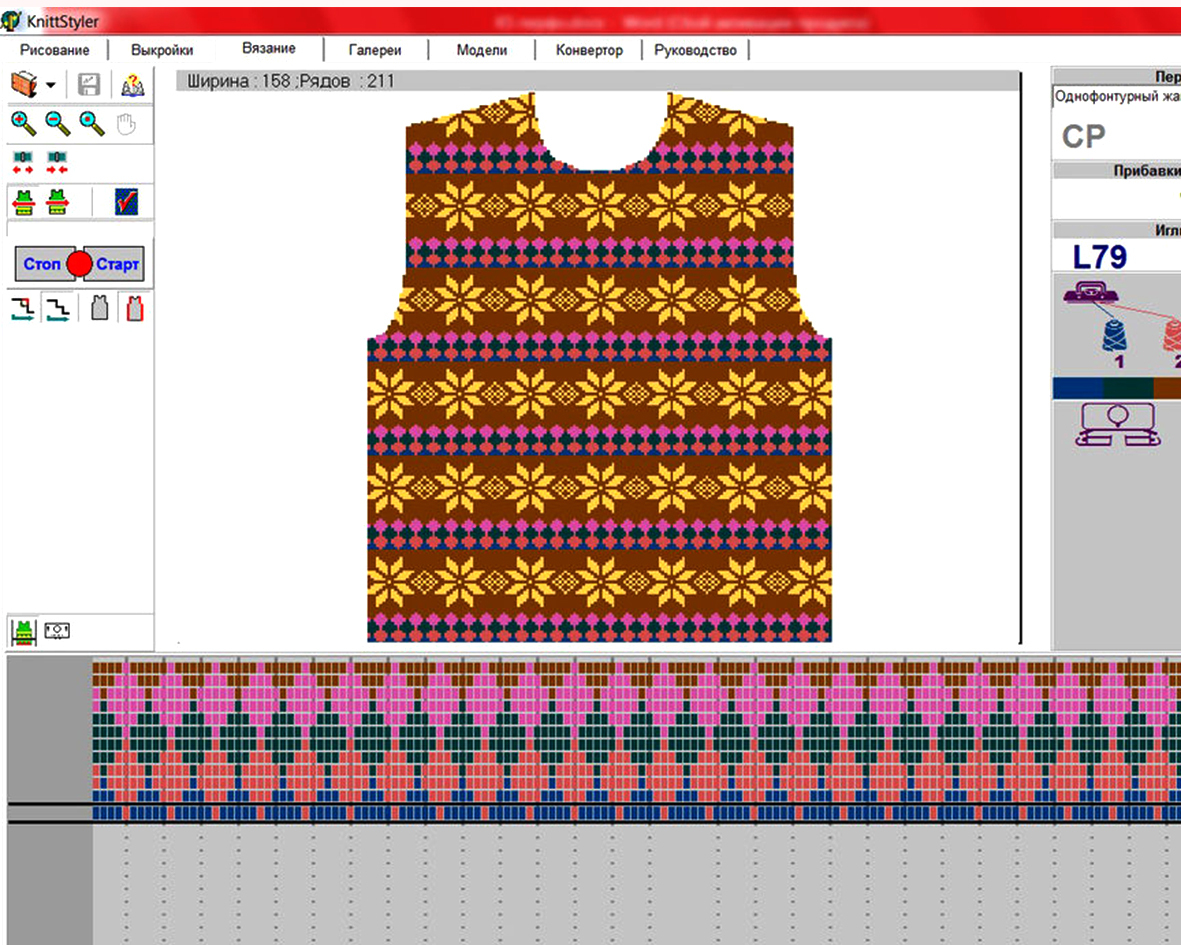Click the Однофонтурный жаккард field
Screen dimensions: 1181x945
coord(1116,96)
